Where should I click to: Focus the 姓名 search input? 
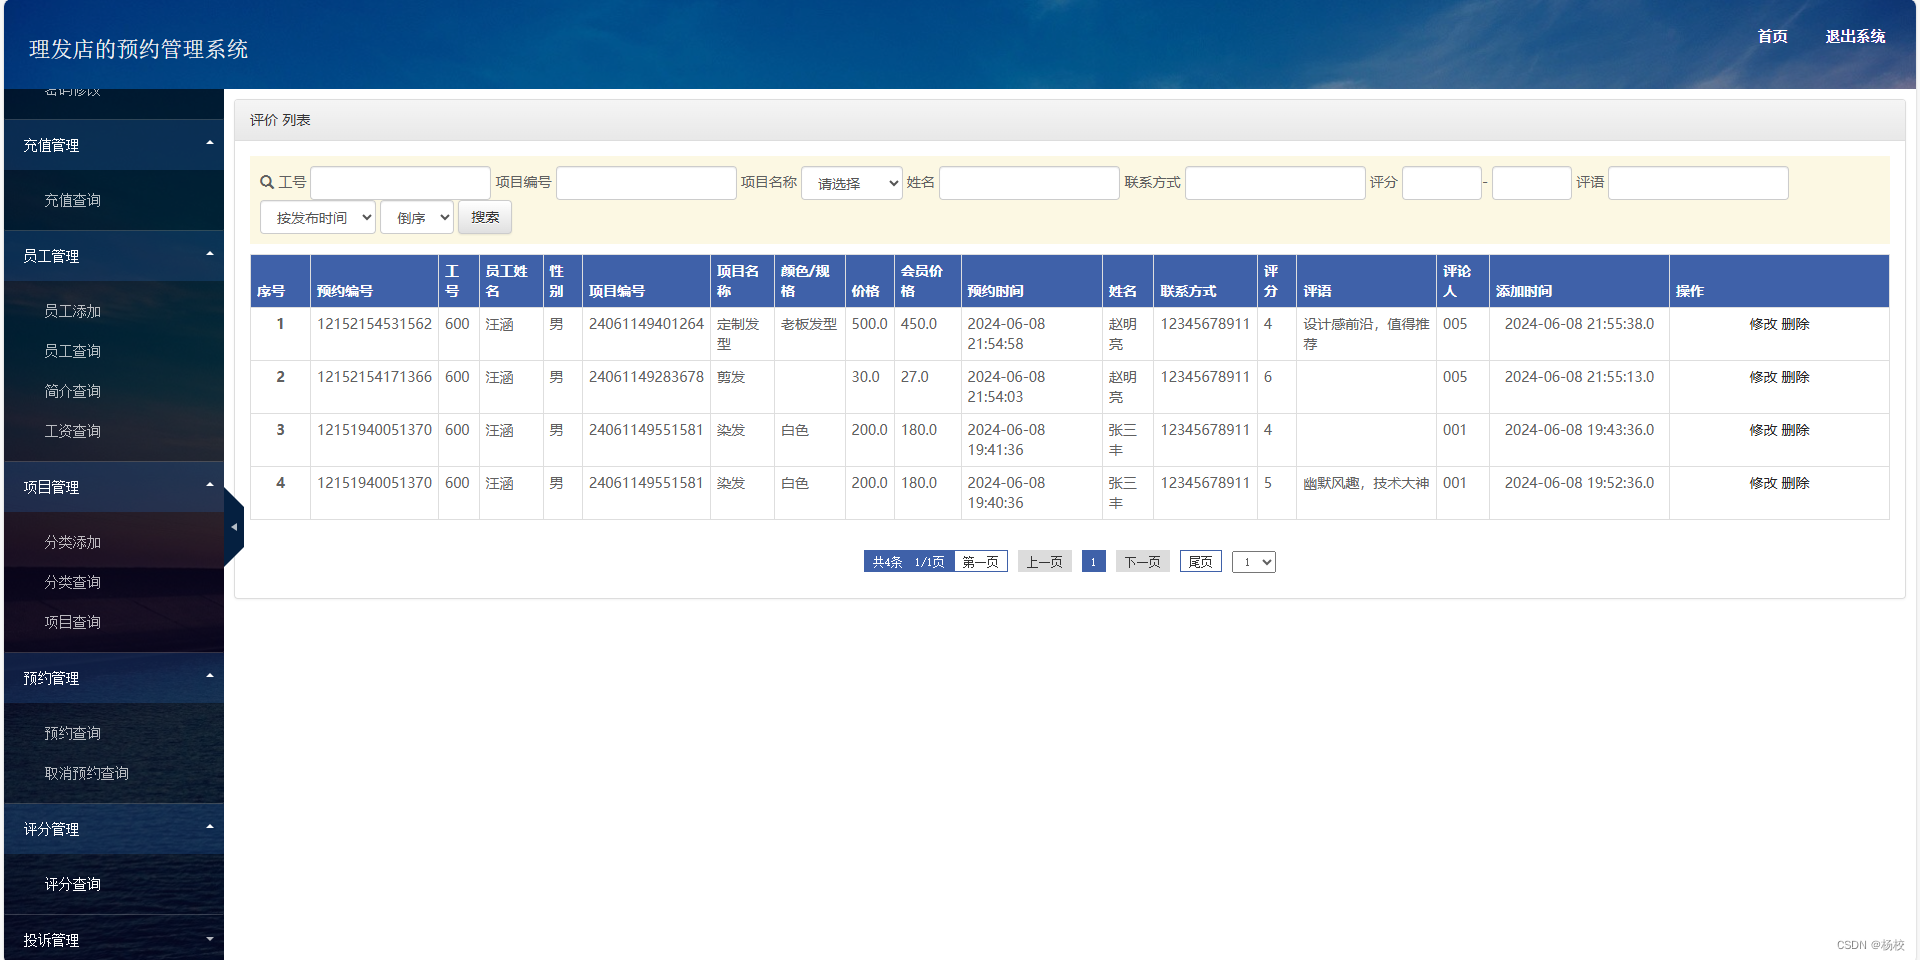(1029, 183)
